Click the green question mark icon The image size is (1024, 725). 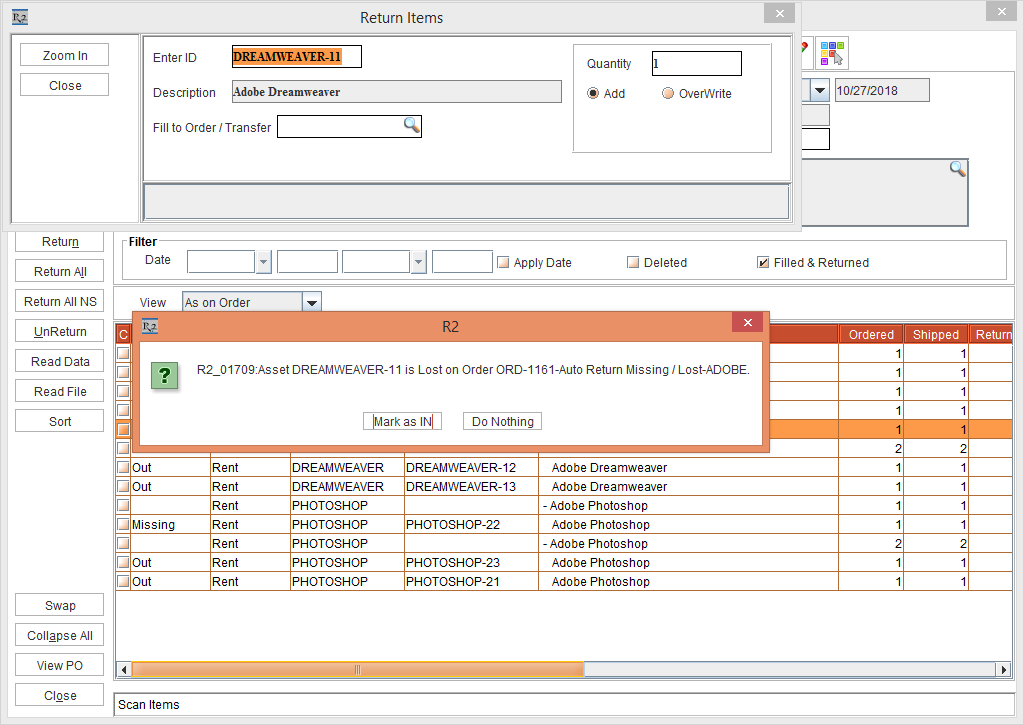point(165,375)
